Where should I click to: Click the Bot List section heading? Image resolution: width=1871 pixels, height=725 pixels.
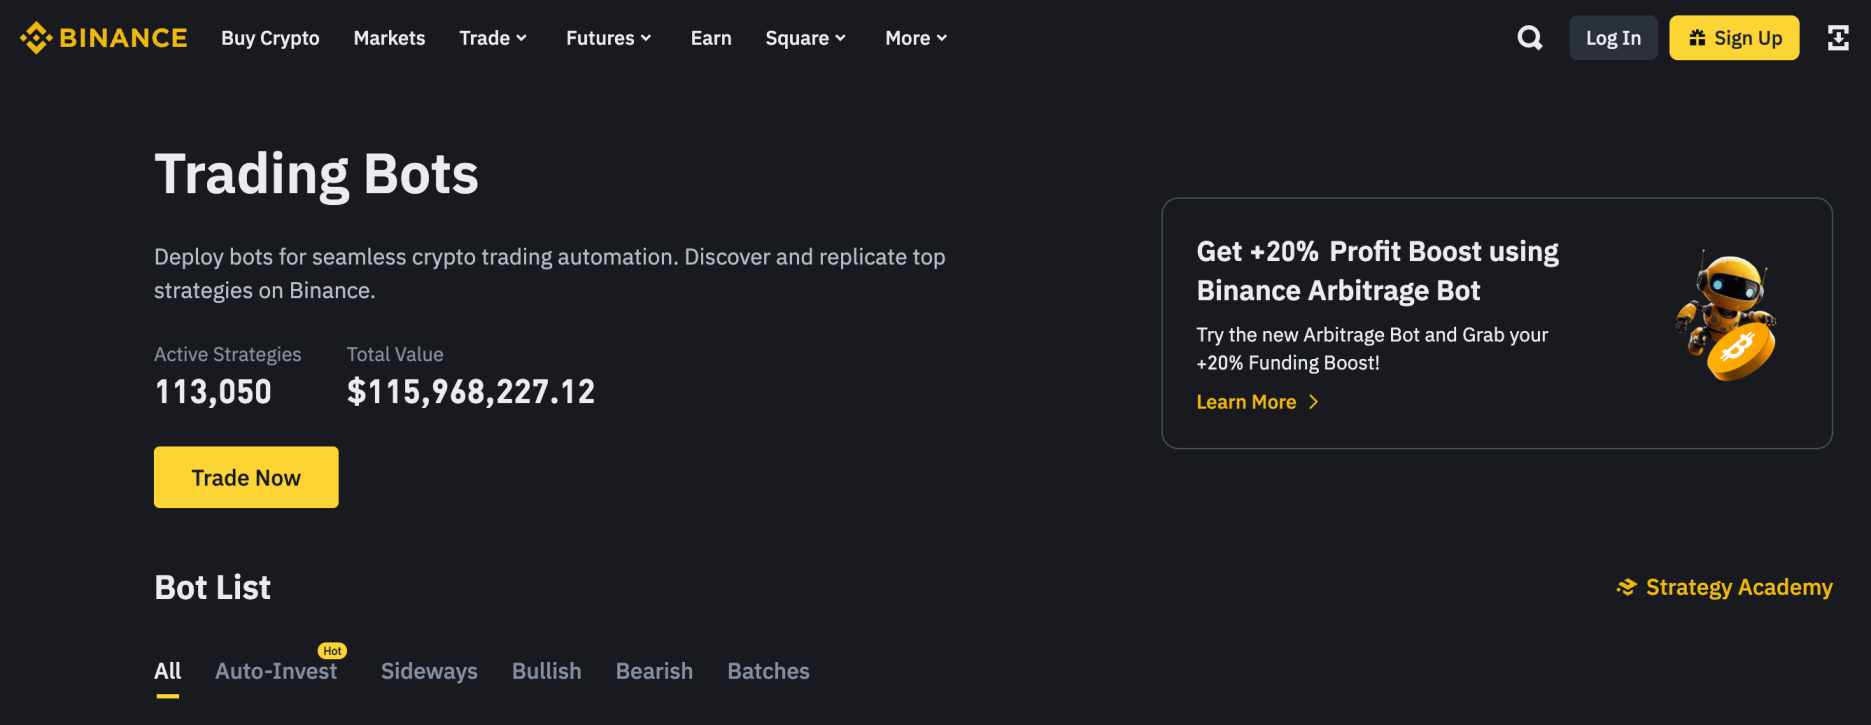point(212,587)
